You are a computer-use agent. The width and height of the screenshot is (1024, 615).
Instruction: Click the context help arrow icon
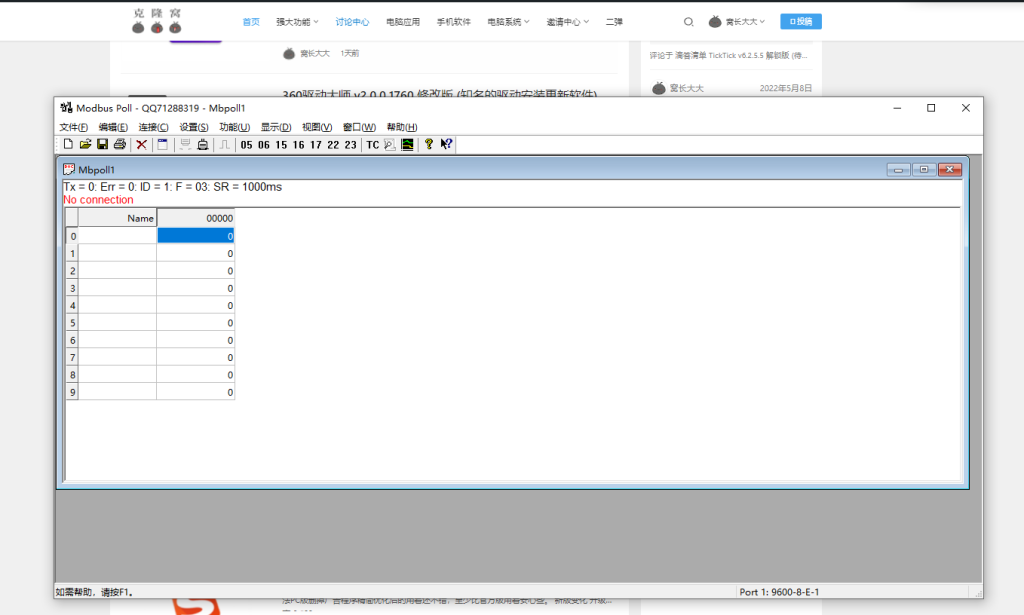[x=446, y=144]
